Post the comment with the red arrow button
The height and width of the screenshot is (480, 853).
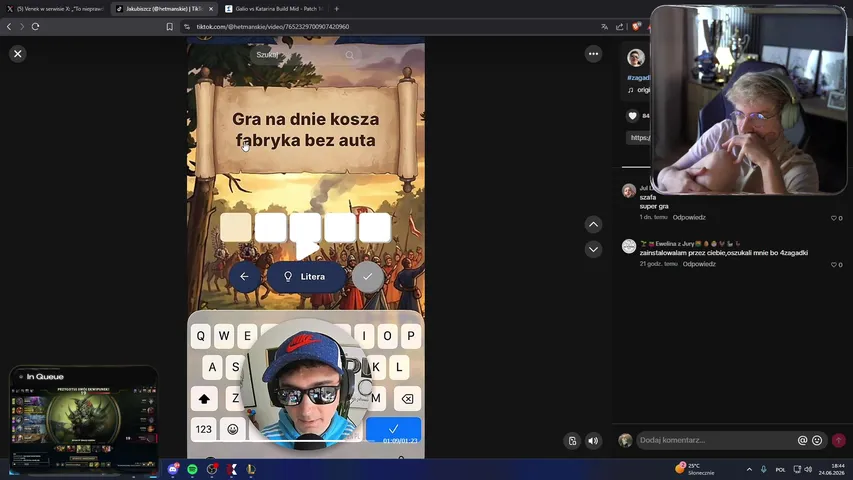[839, 440]
